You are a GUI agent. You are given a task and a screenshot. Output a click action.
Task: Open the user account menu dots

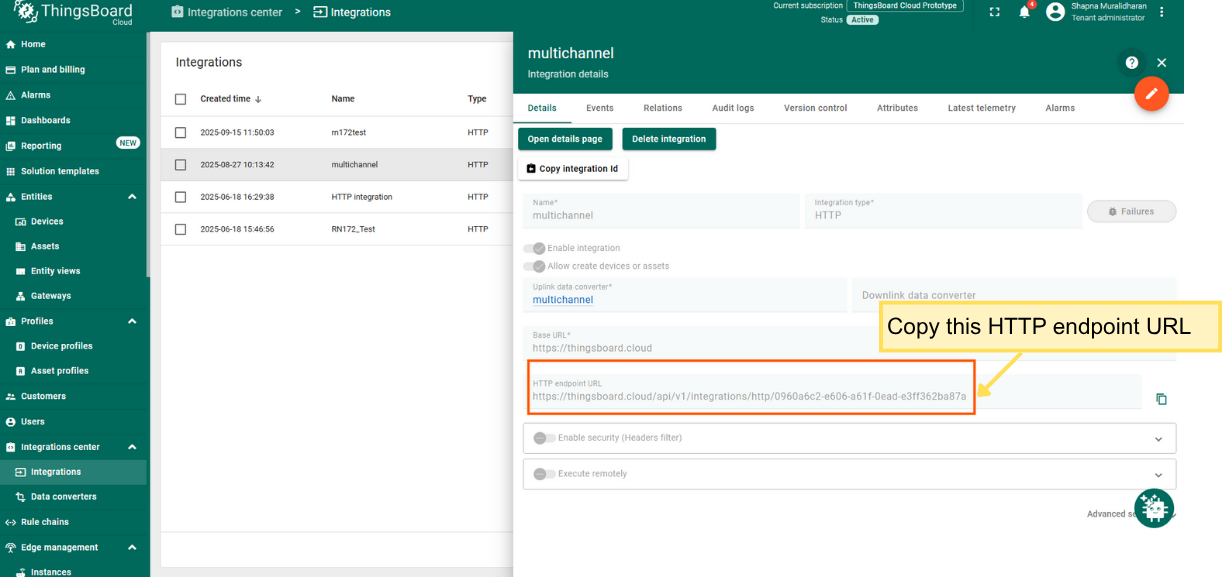pos(1161,12)
